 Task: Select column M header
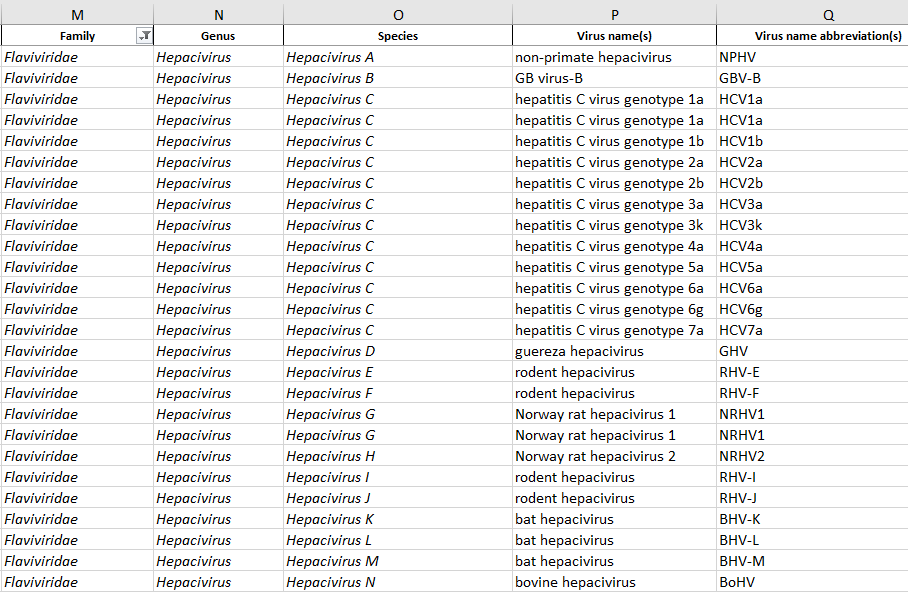coord(77,14)
